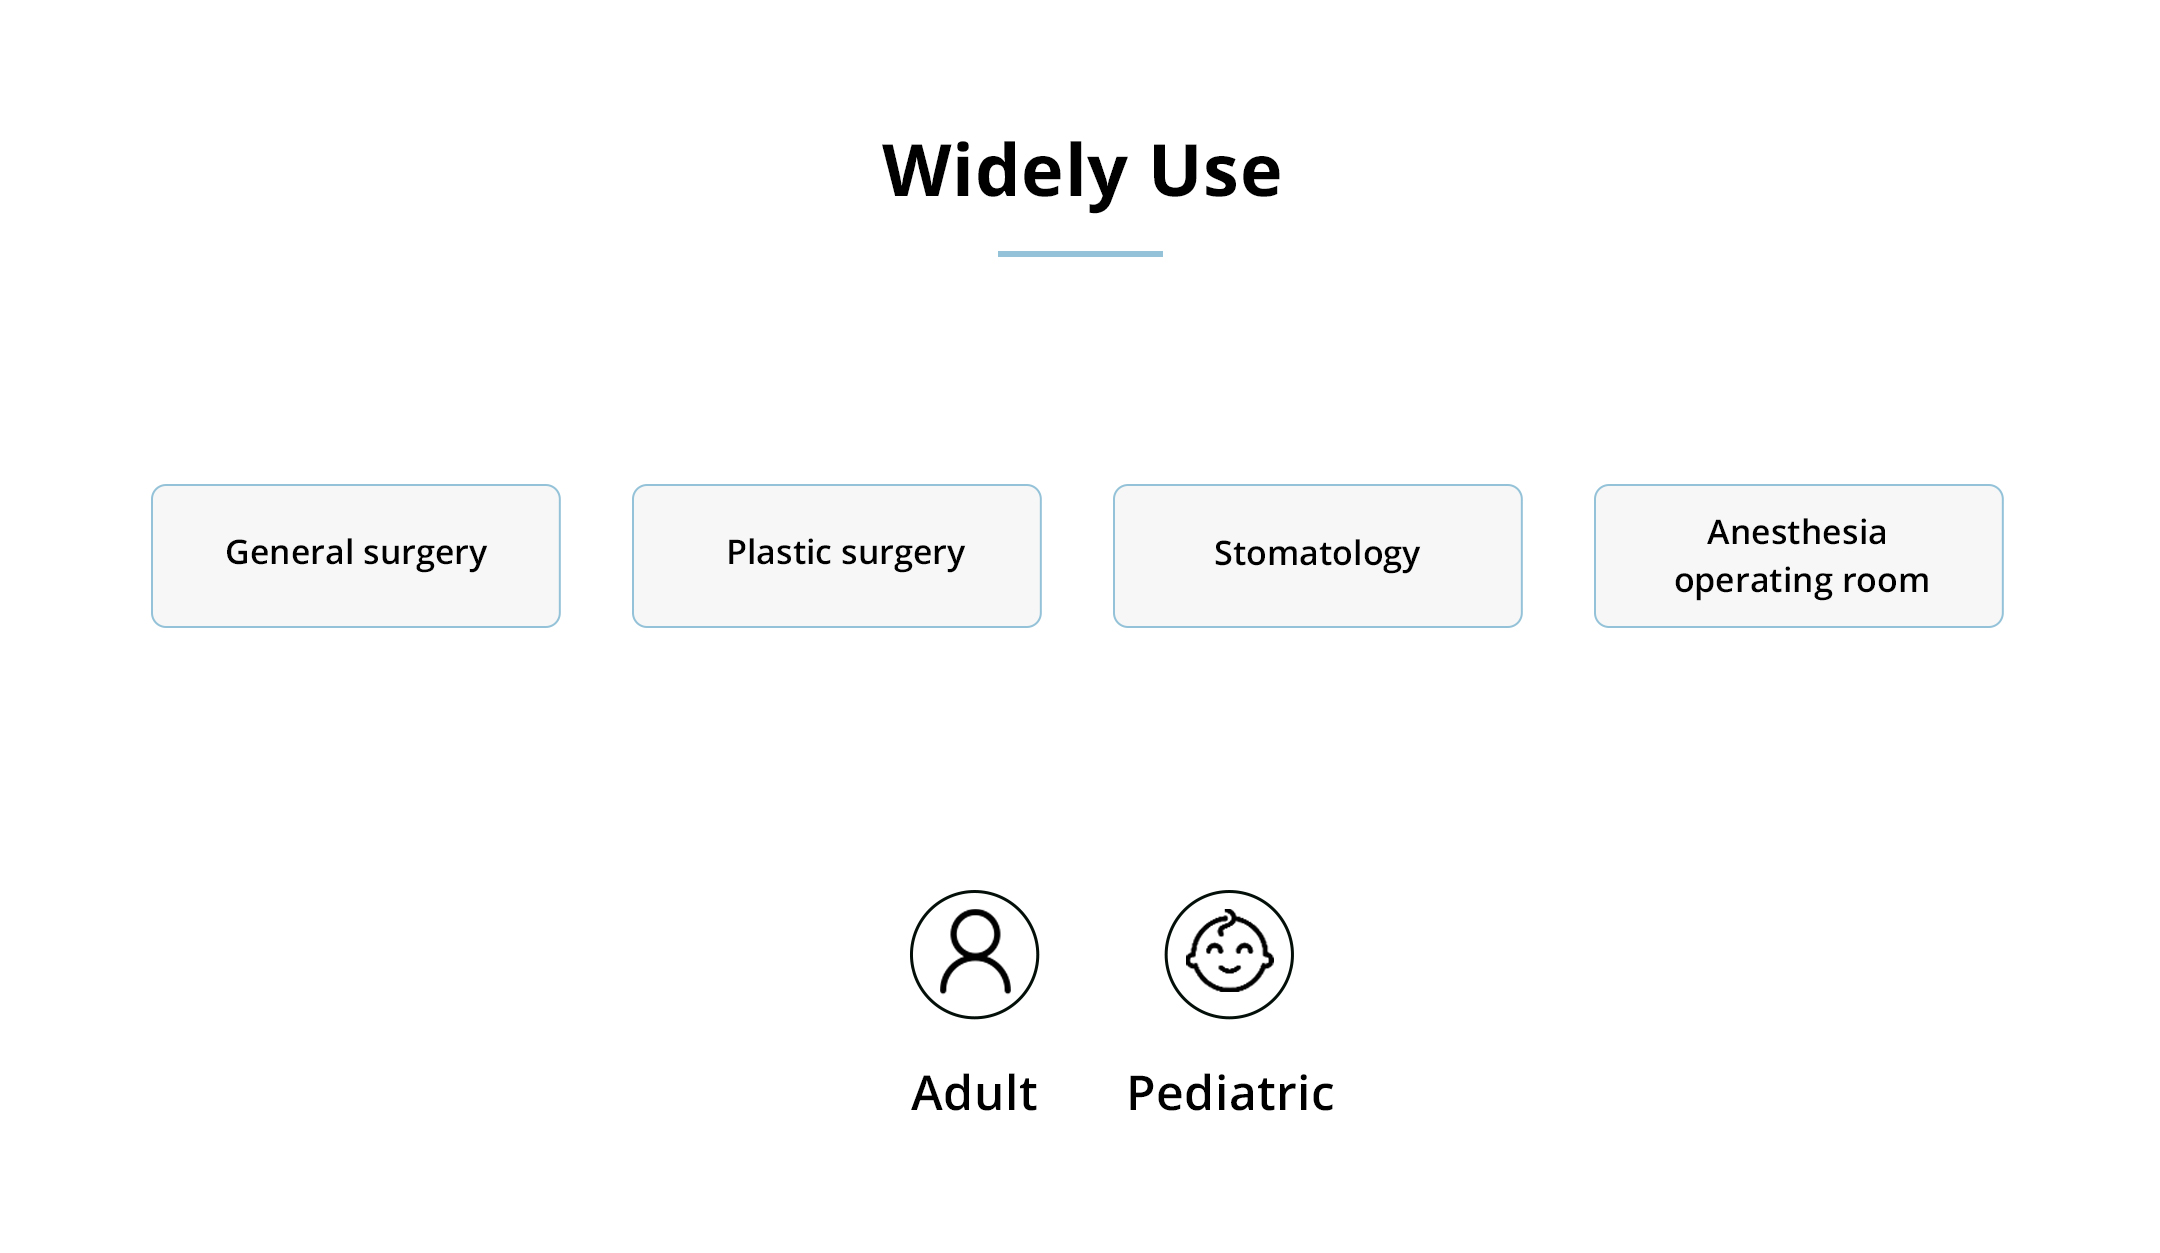This screenshot has width=2160, height=1253.
Task: Click the word "Anesthesia" in the last box
Action: (1797, 532)
